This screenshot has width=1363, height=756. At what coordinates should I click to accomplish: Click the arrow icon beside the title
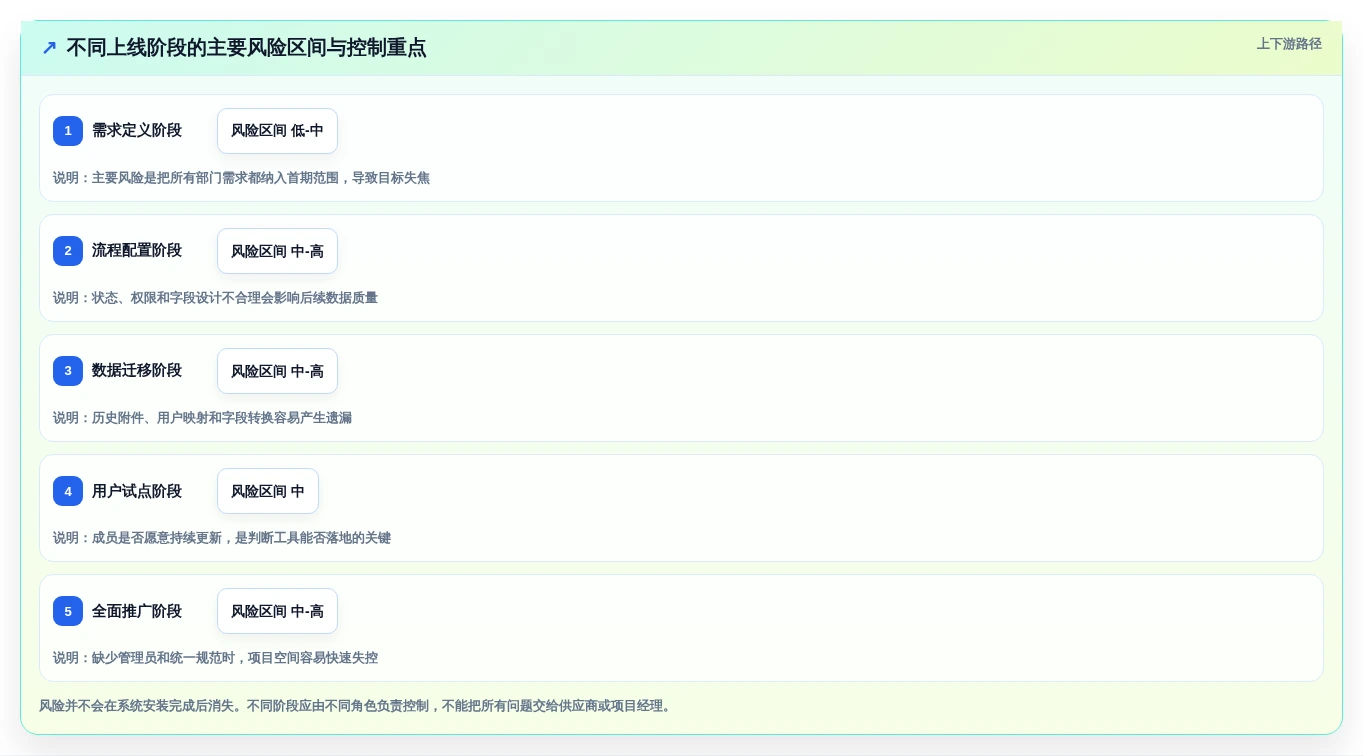49,48
